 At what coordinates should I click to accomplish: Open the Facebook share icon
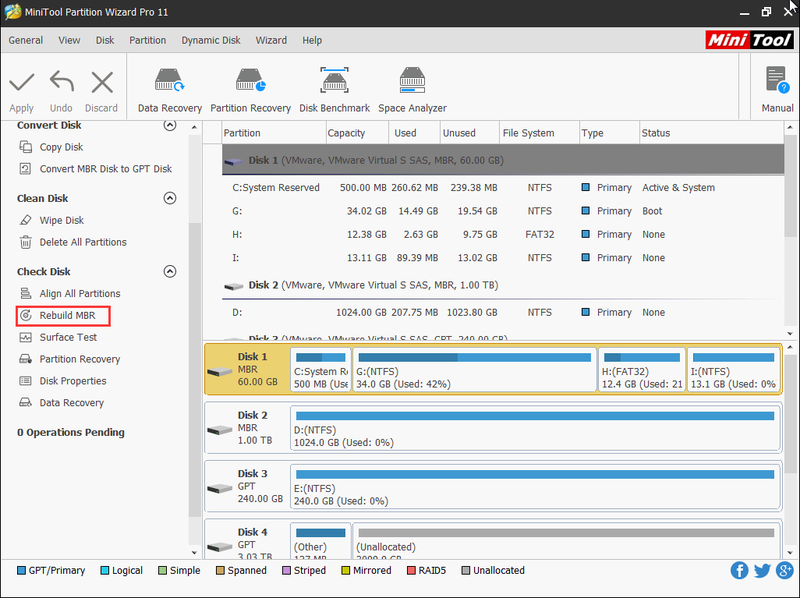tap(739, 570)
